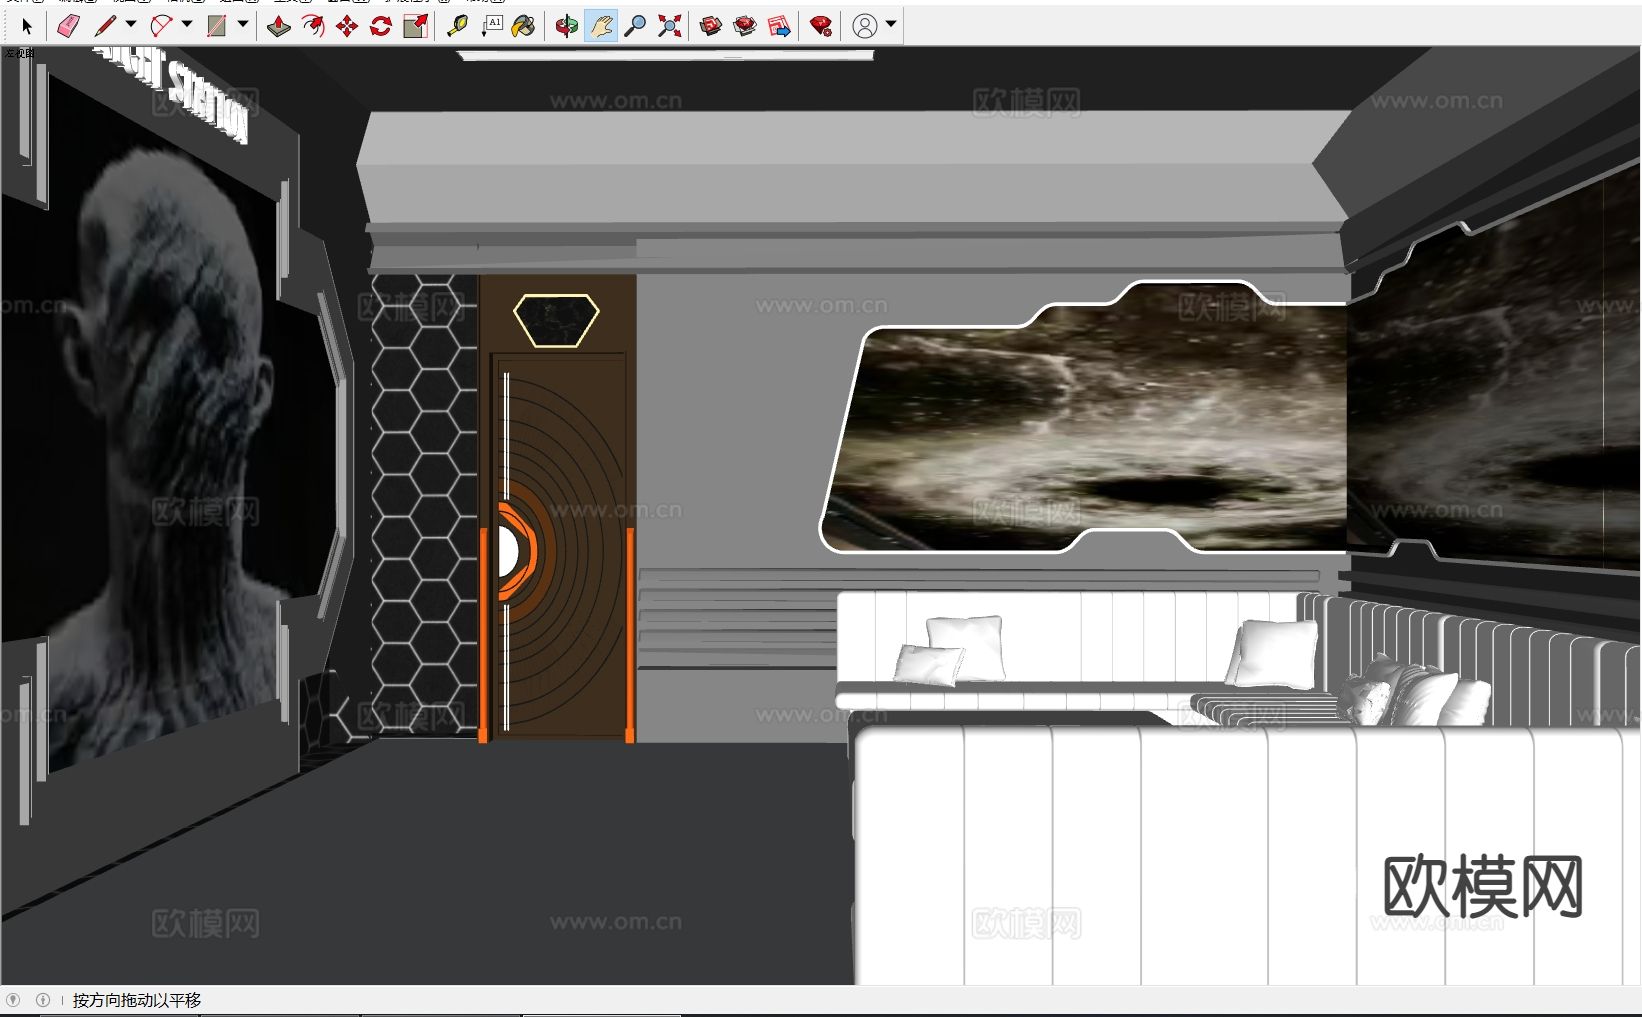1642x1017 pixels.
Task: Select the Text label tool
Action: 491,26
